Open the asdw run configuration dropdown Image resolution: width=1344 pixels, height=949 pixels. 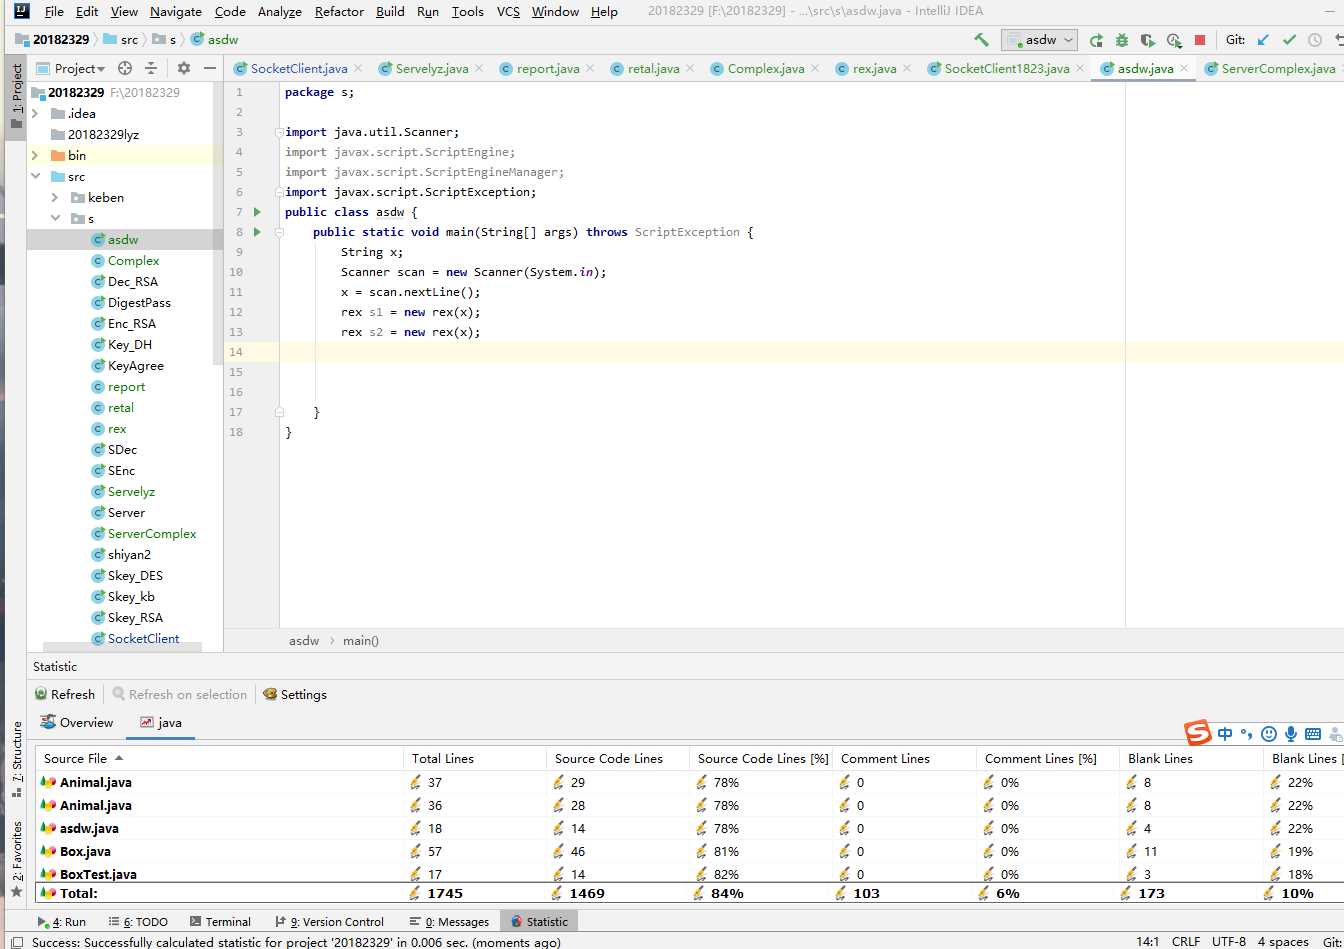pyautogui.click(x=1039, y=40)
